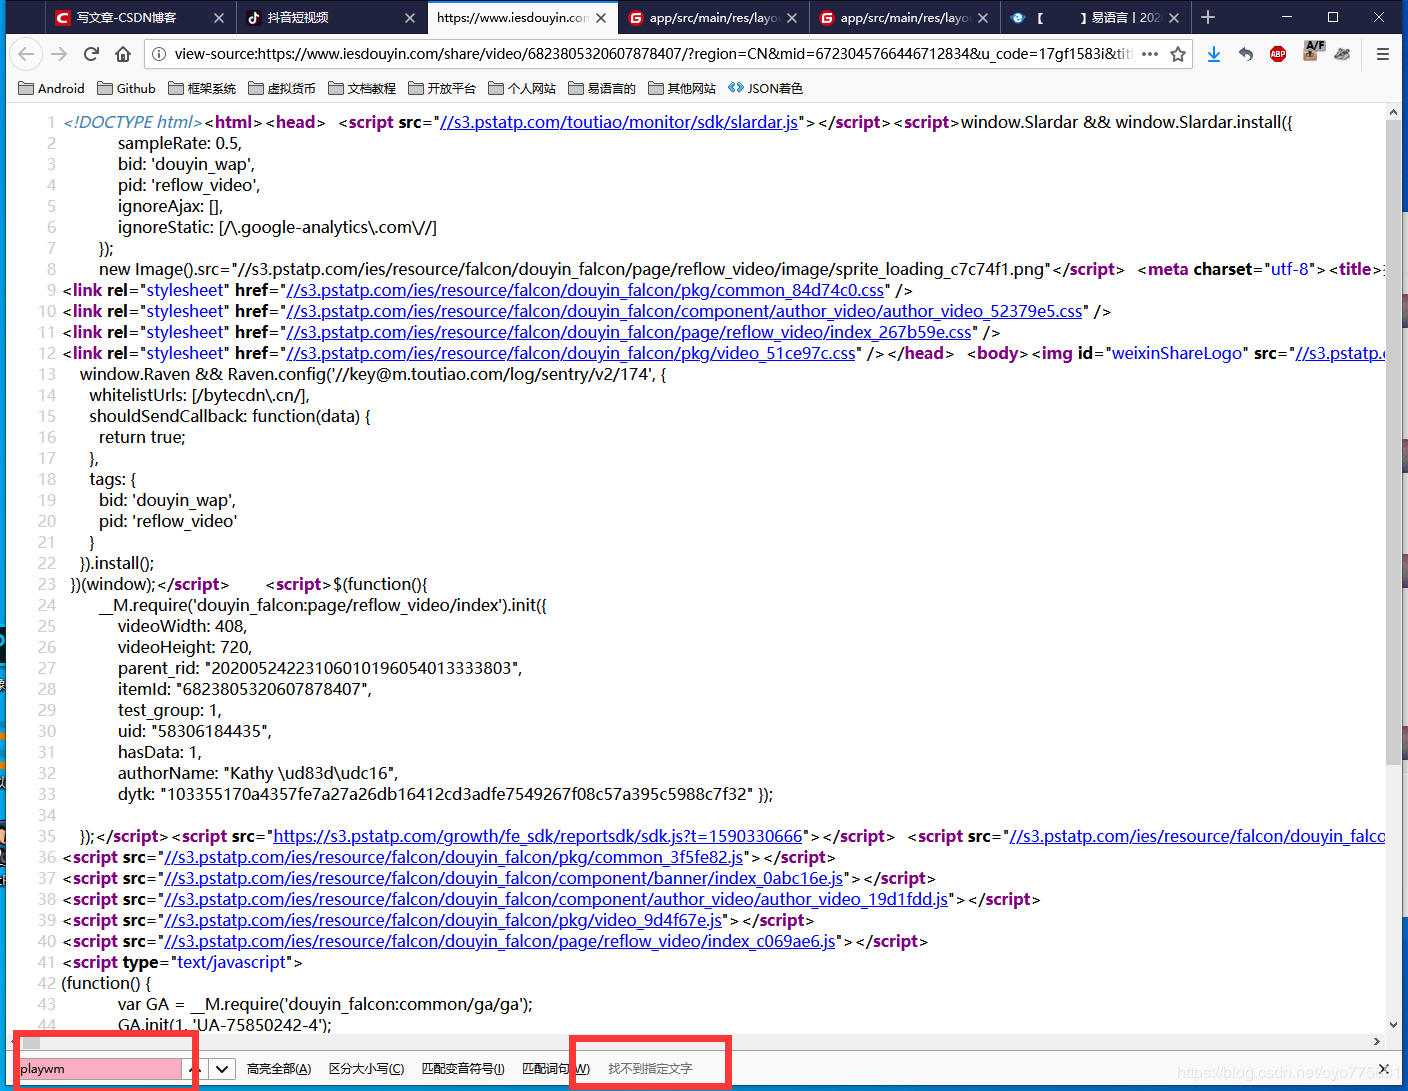Open a new tab with plus button

pos(1208,17)
